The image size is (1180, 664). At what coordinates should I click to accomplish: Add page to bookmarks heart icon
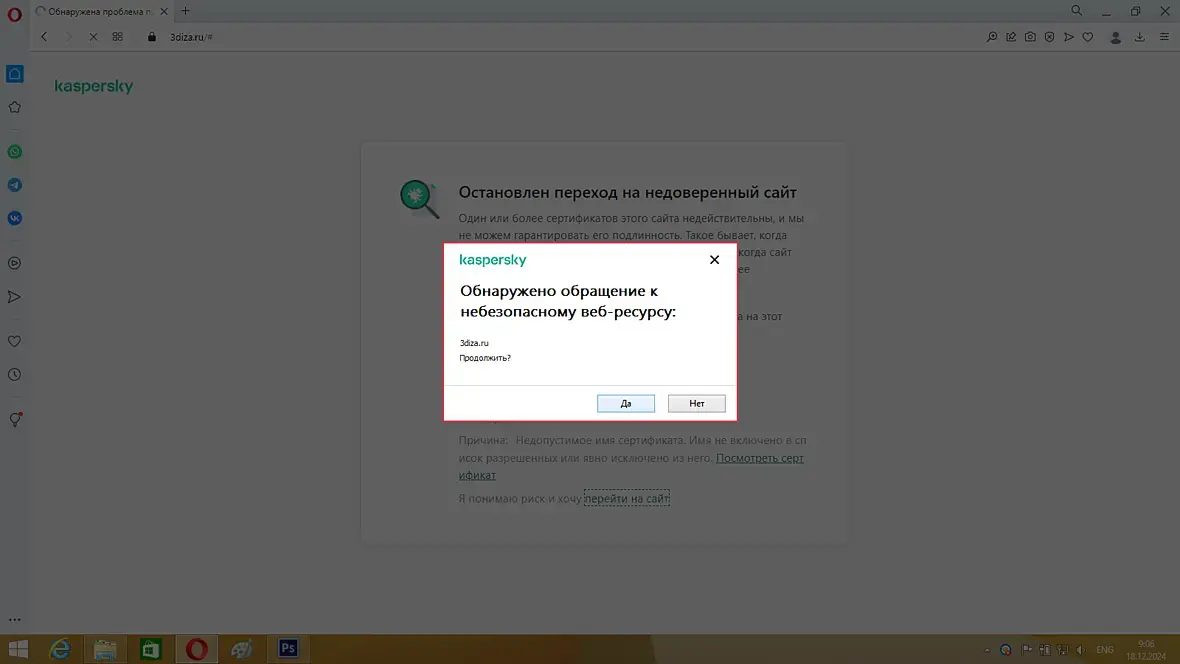(1088, 37)
